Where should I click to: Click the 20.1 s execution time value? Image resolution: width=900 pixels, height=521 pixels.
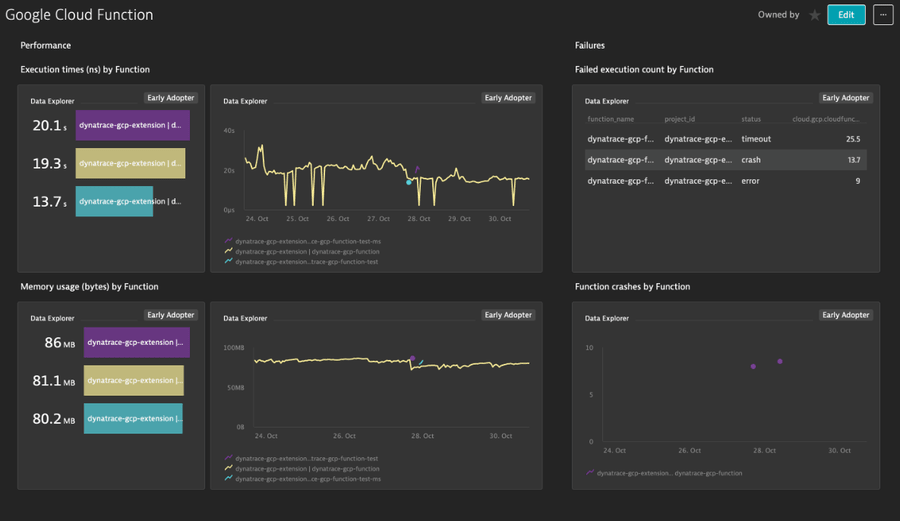point(49,125)
